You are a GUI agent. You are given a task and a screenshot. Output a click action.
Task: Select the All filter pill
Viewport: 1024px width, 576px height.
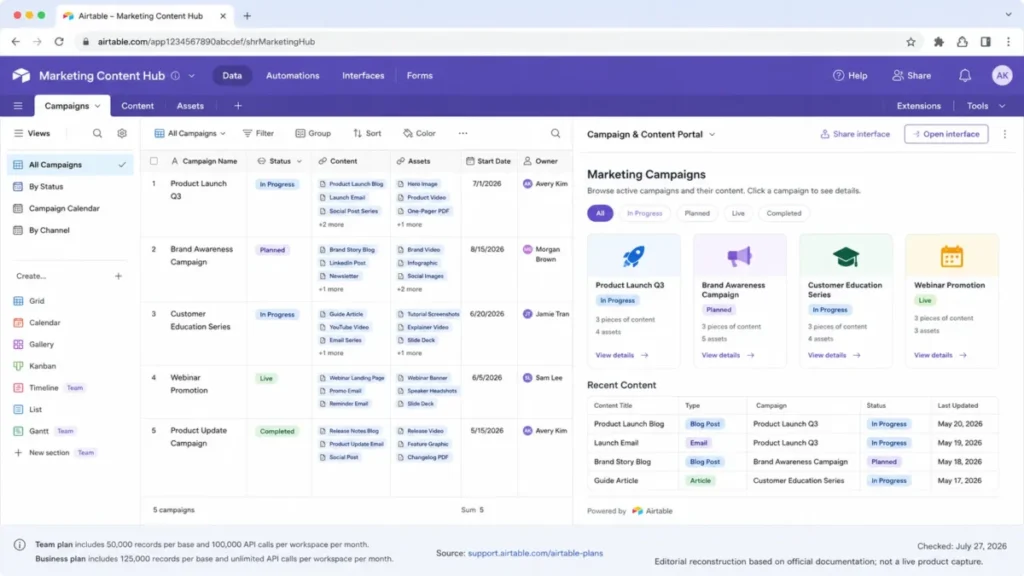coord(600,213)
